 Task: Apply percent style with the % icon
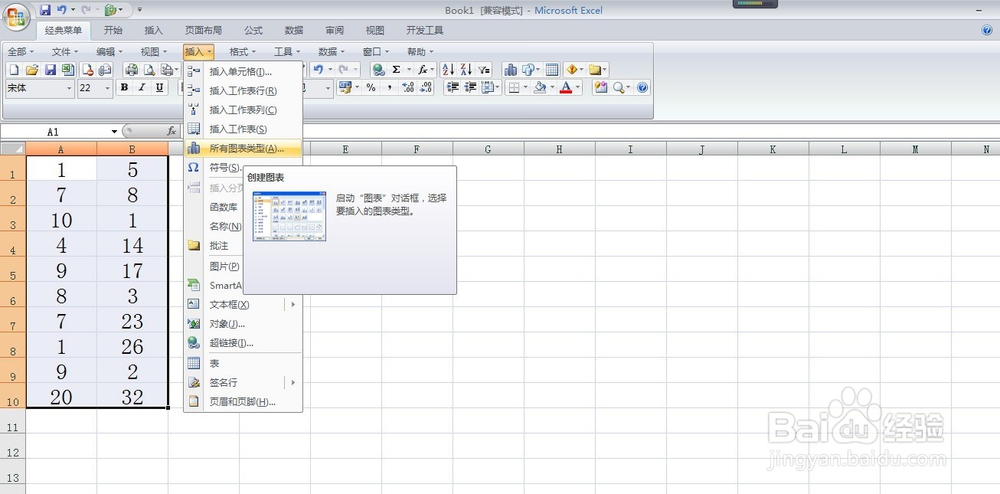tap(371, 88)
